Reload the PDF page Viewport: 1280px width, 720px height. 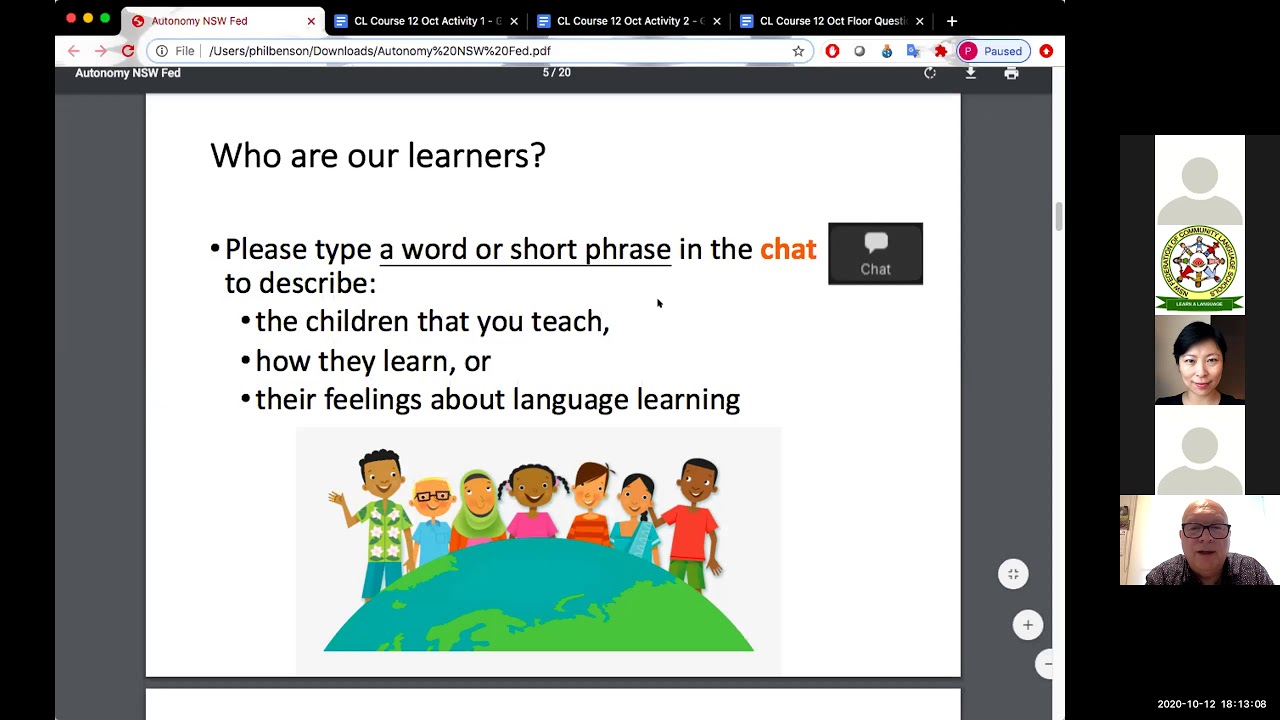[x=128, y=51]
